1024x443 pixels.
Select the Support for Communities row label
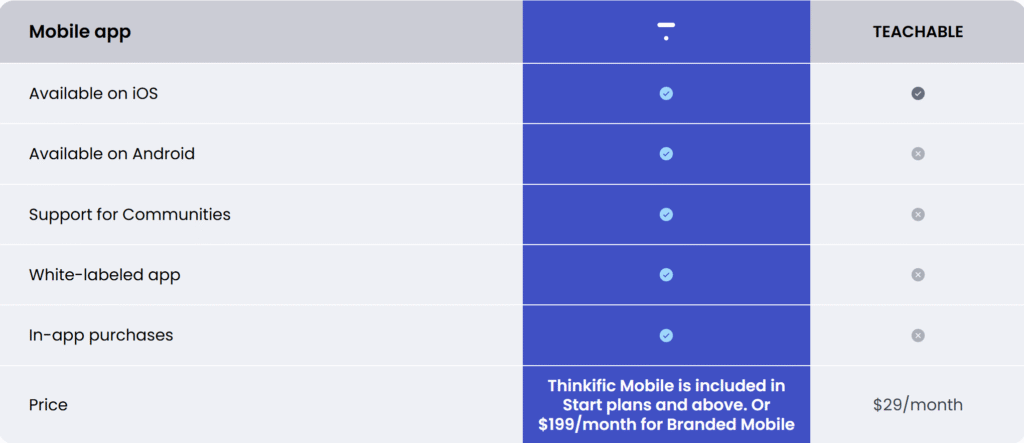[129, 214]
